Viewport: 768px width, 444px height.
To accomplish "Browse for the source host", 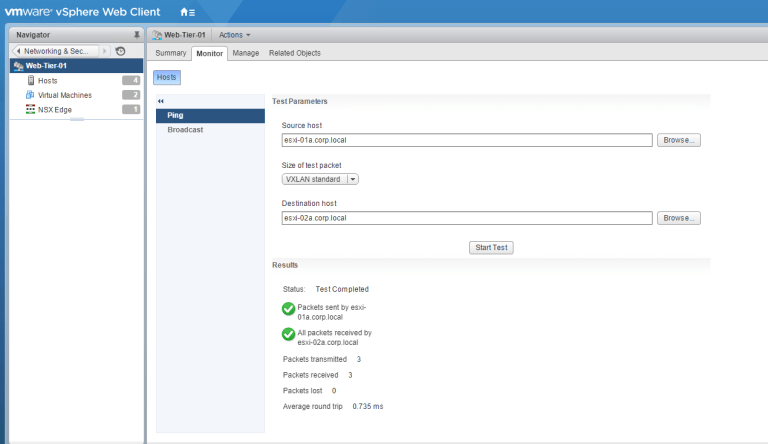I will [678, 140].
